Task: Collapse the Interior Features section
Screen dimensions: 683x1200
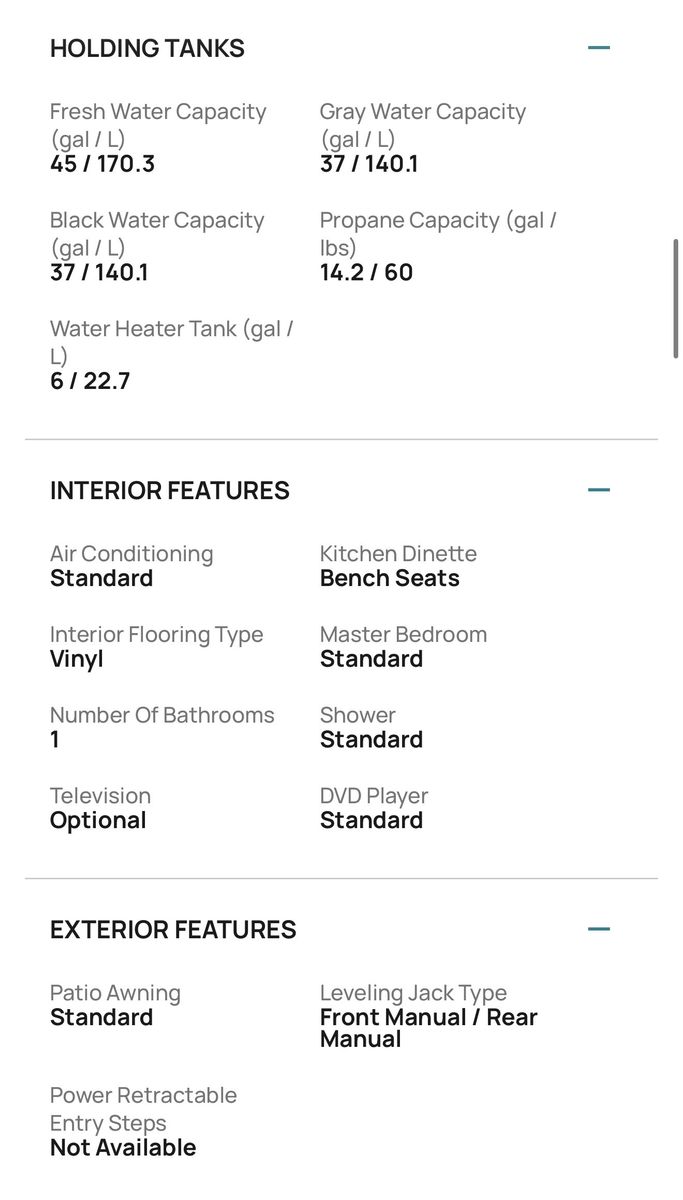Action: pos(599,490)
